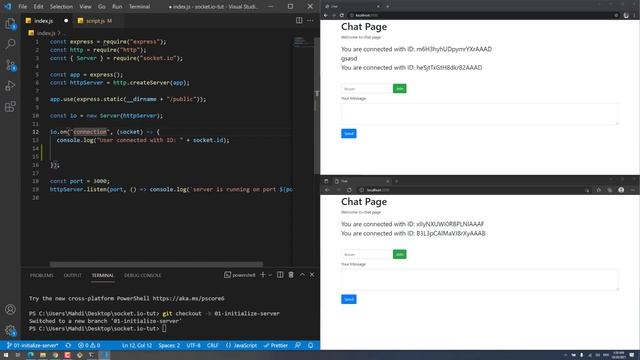
Task: Open the launch profile dropdown next to plus
Action: click(x=270, y=275)
